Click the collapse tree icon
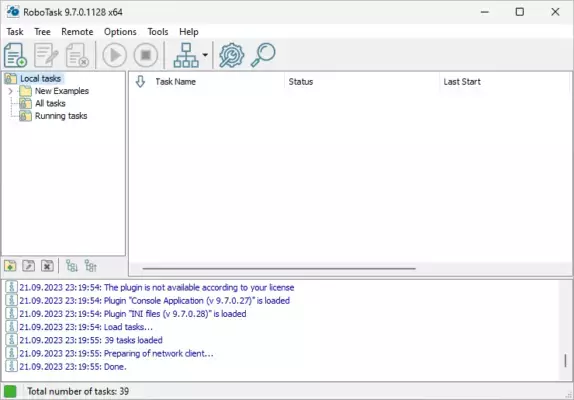 [x=90, y=266]
